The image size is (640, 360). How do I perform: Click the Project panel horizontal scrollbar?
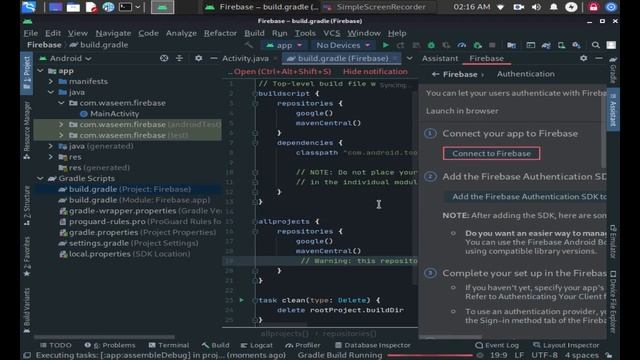(x=104, y=337)
